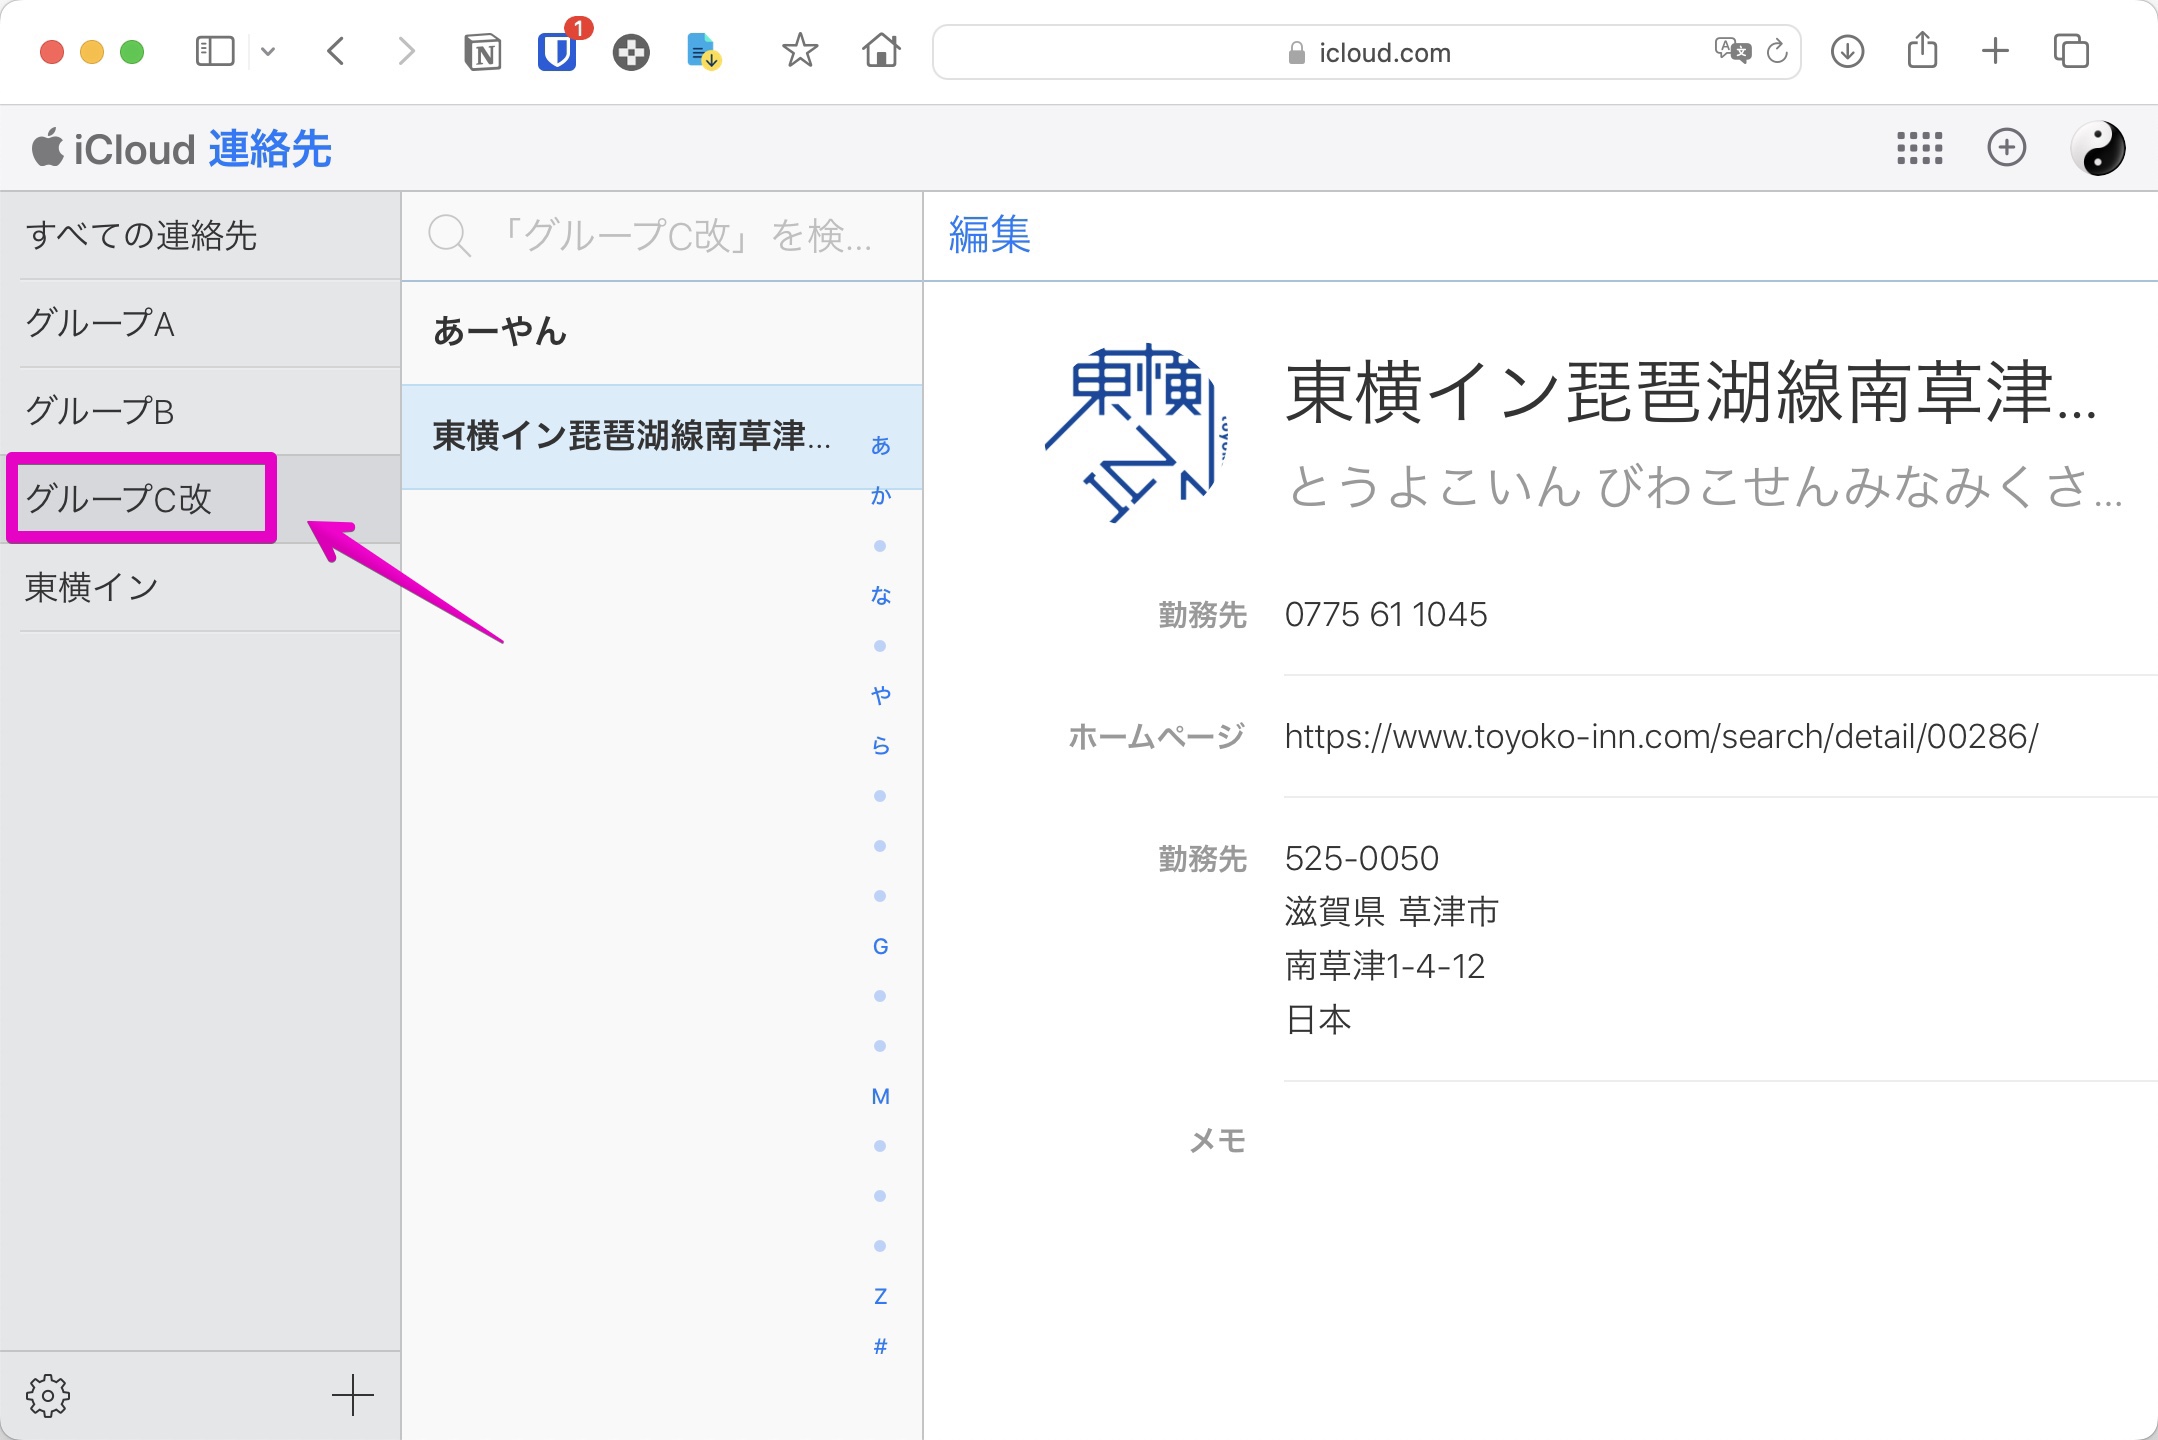This screenshot has height=1440, width=2158.
Task: Open Bitwarden extension in toolbar
Action: point(557,52)
